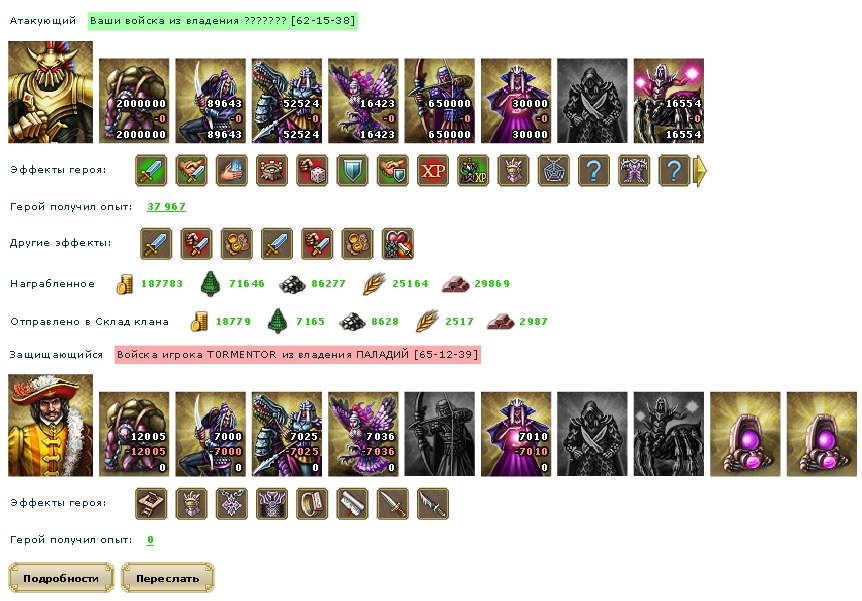Click the Переслать button

(x=168, y=578)
